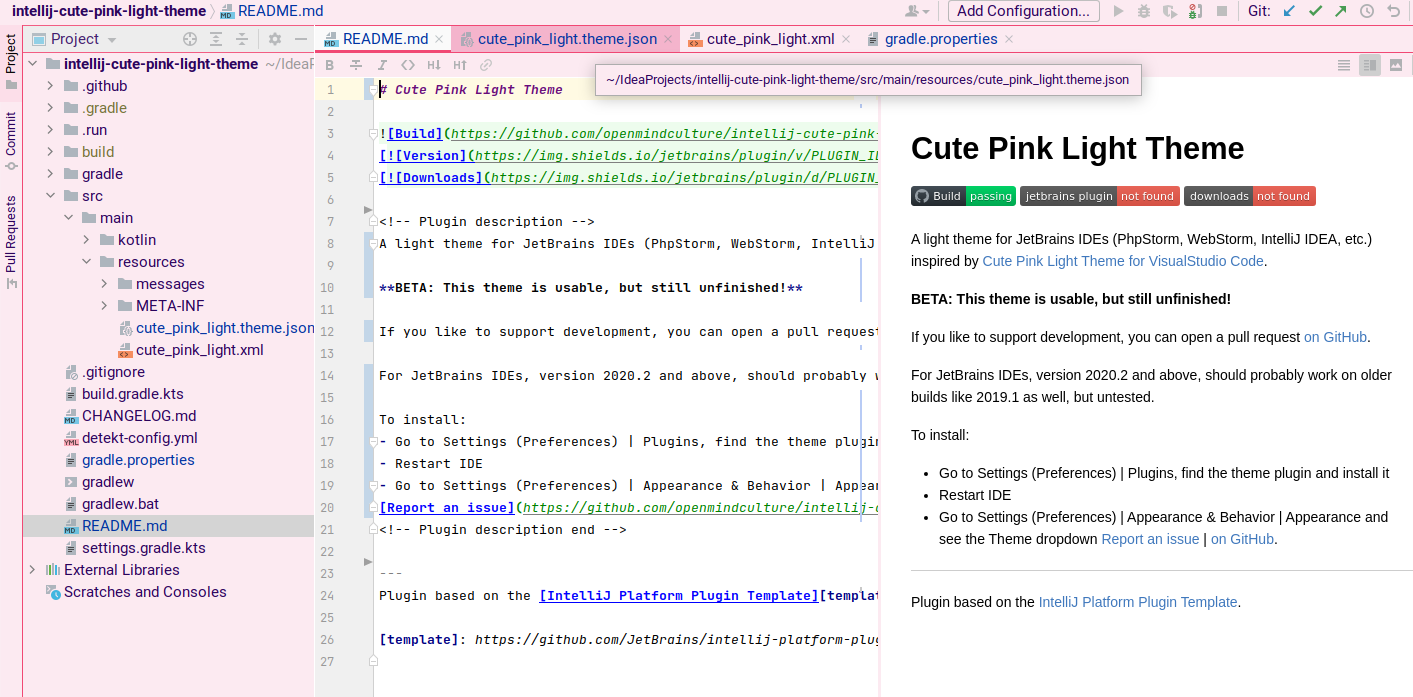1413x697 pixels.
Task: Close the cute_pink_light.xml tab
Action: (845, 40)
